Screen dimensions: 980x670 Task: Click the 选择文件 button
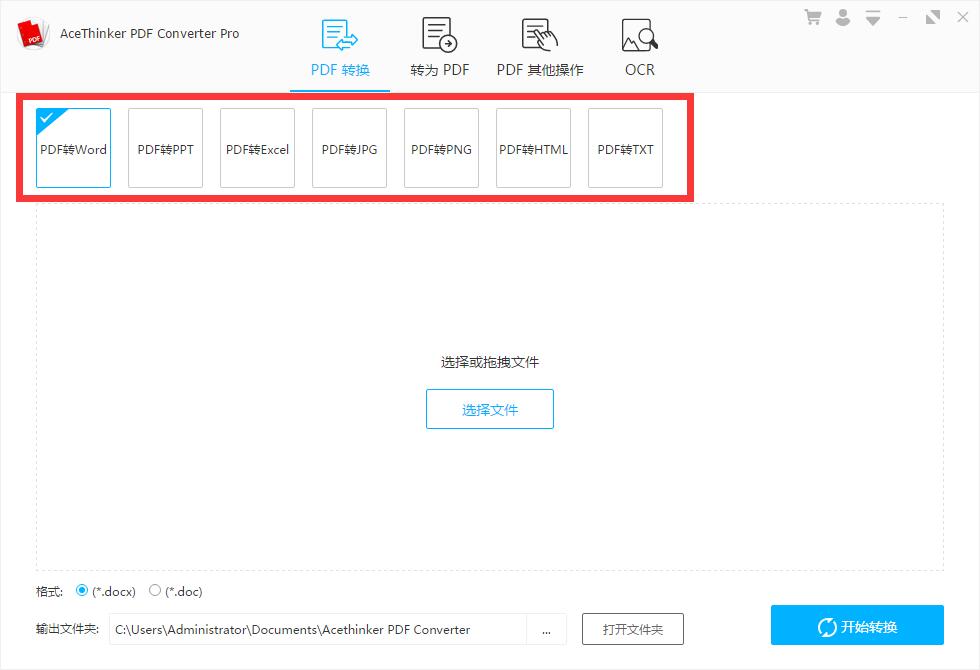[490, 409]
